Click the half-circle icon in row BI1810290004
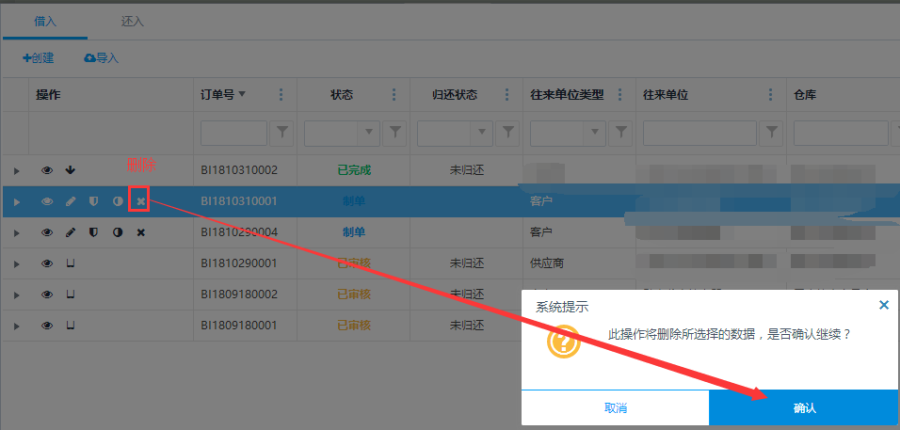This screenshot has width=900, height=430. pyautogui.click(x=117, y=232)
